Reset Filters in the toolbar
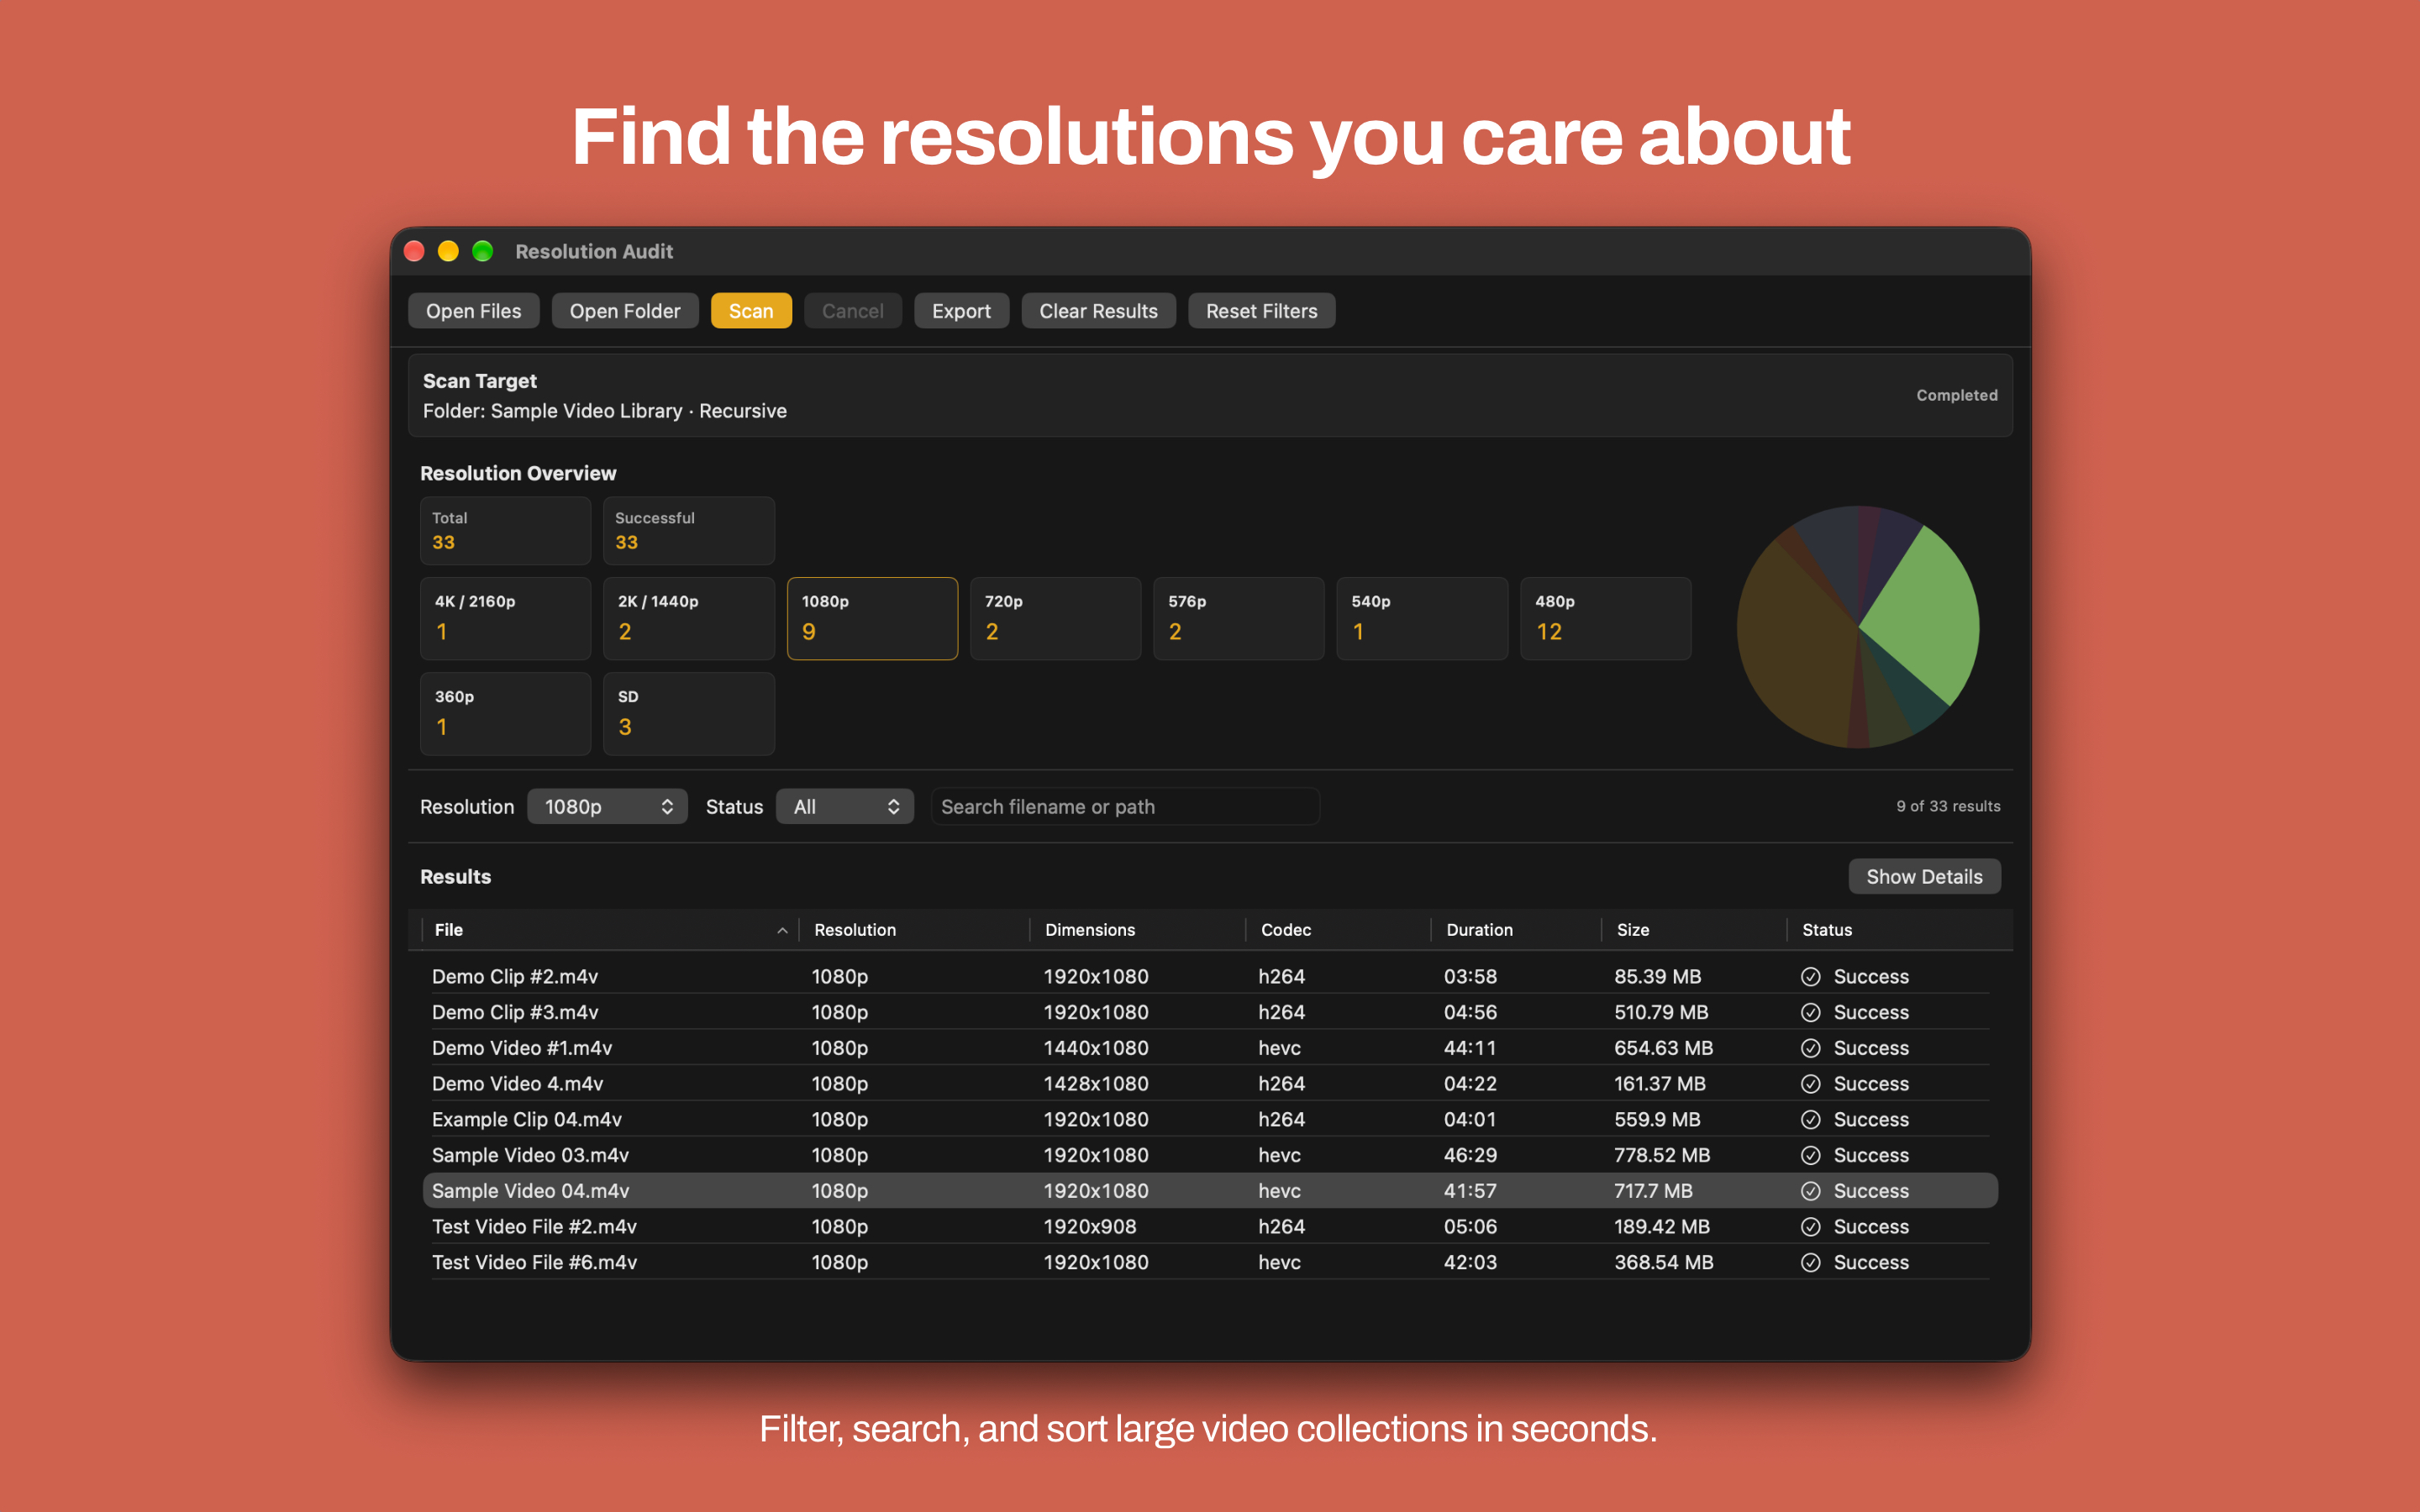 coord(1261,311)
